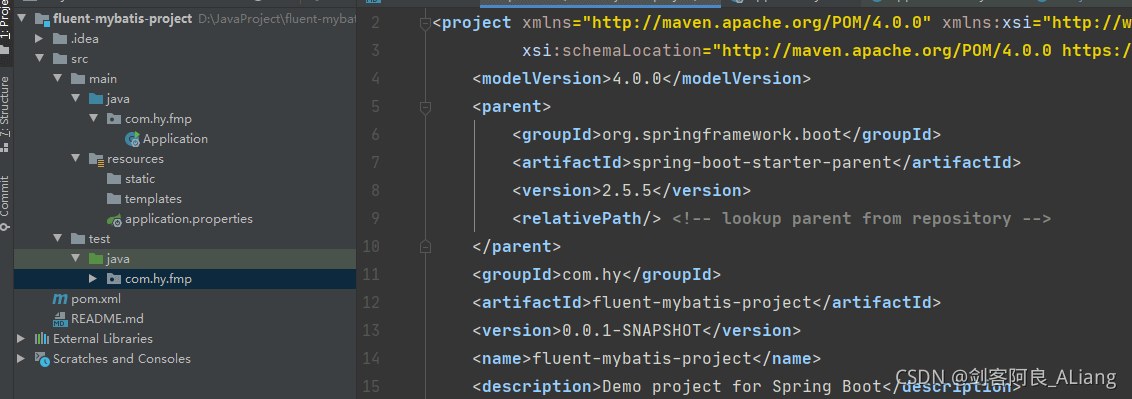Collapse the src folder arrow
The width and height of the screenshot is (1132, 399).
click(40, 59)
